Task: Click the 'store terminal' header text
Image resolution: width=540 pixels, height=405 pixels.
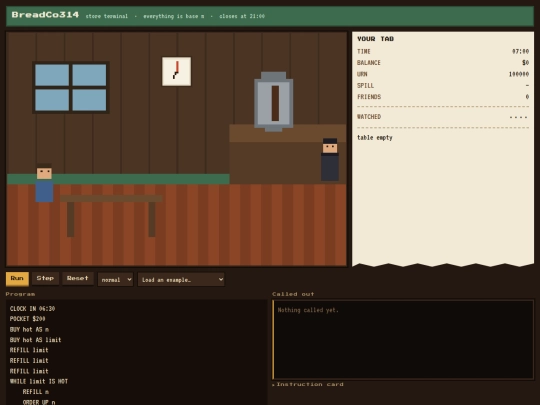Action: (x=106, y=16)
